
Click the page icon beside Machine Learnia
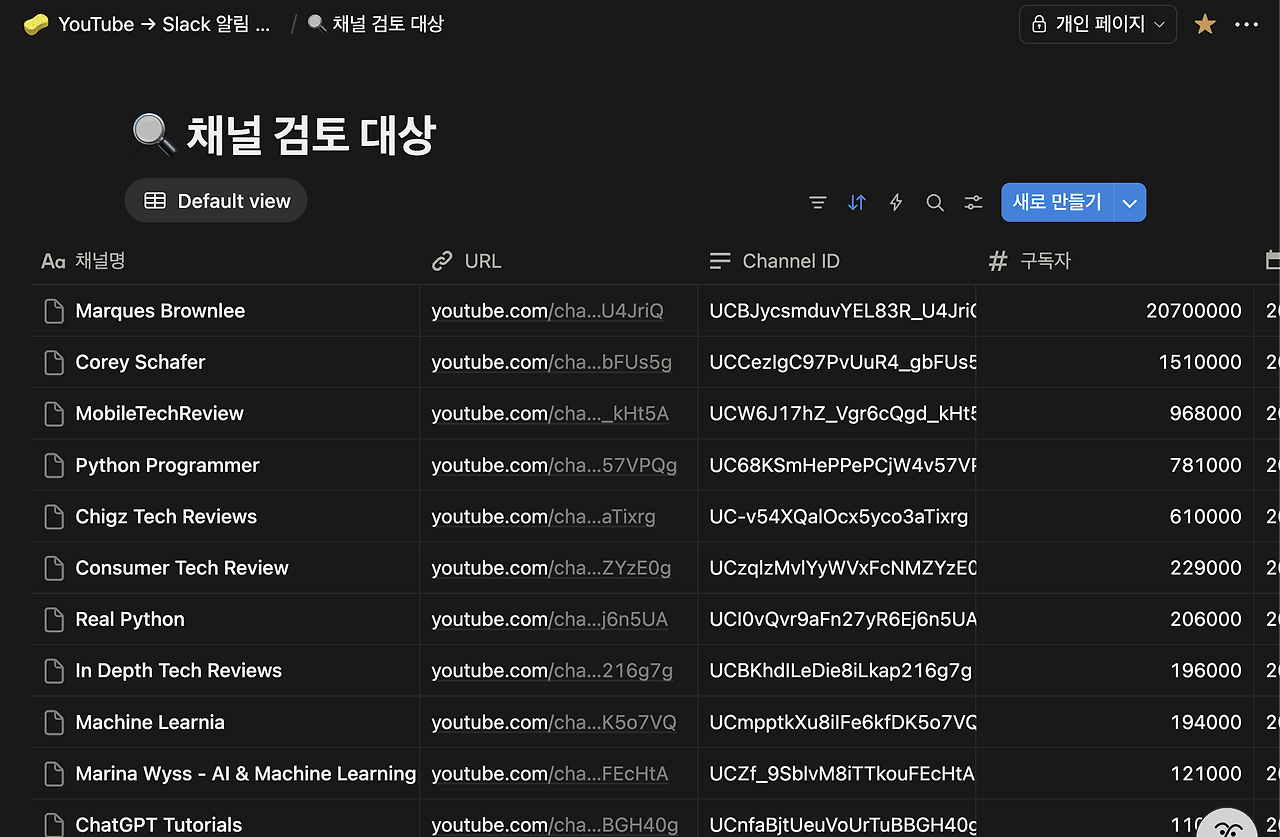coord(54,722)
